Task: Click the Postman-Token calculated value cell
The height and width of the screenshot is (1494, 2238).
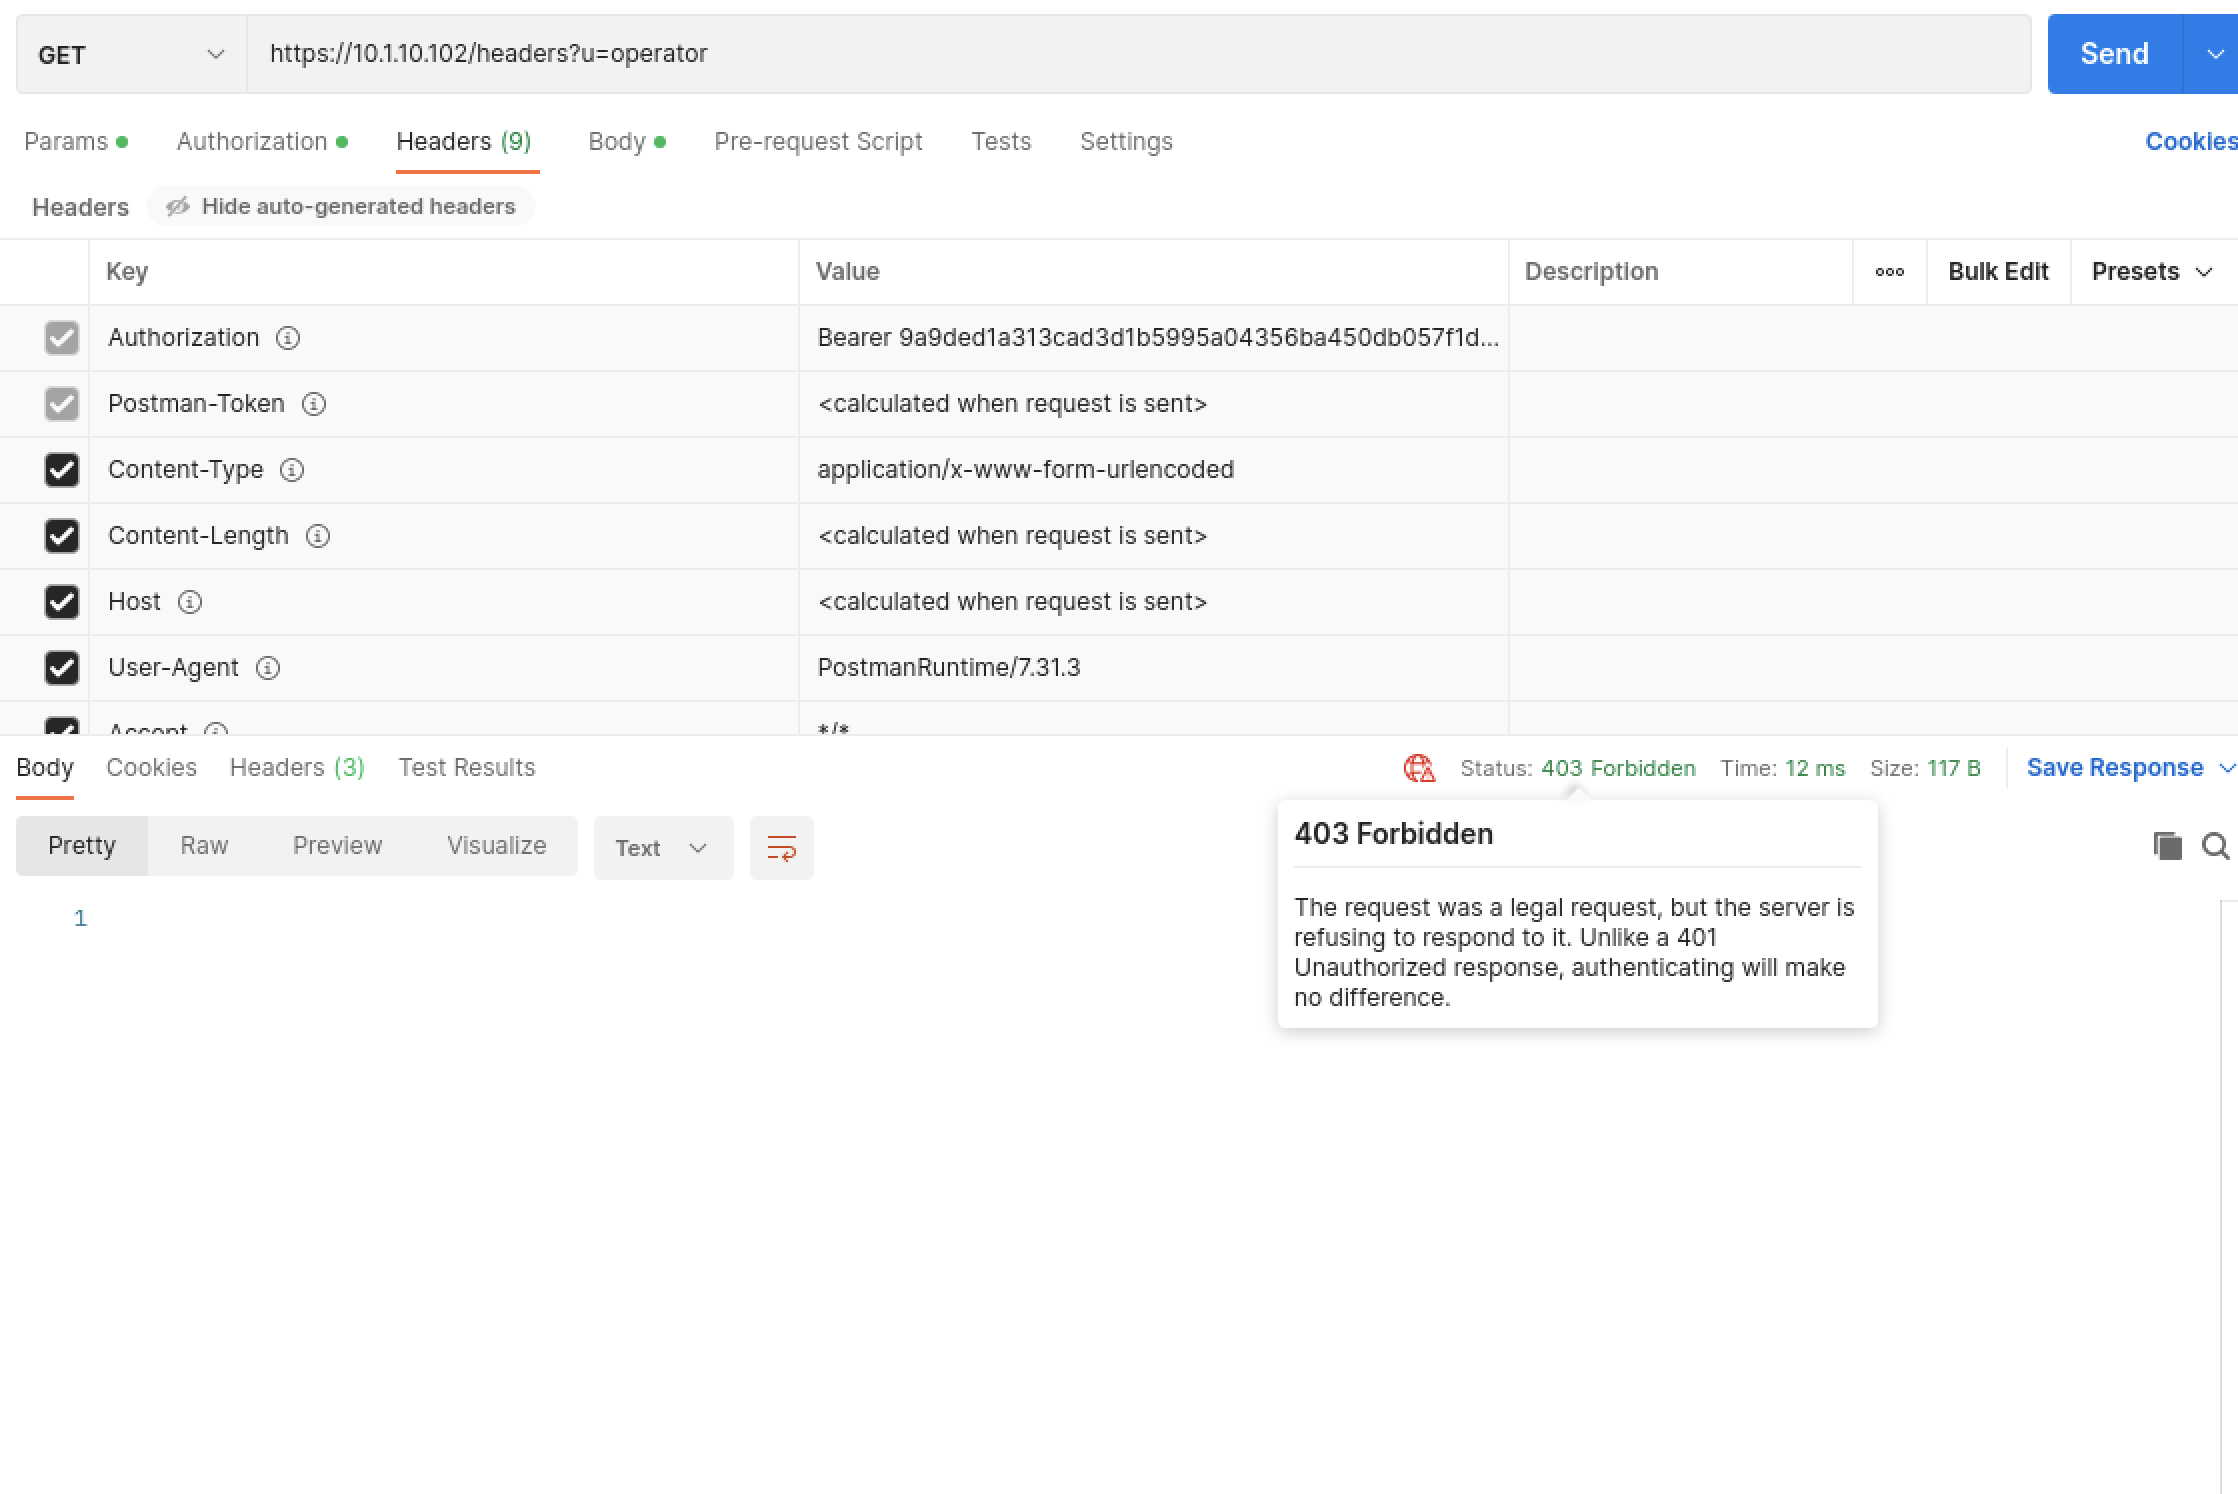Action: pos(1154,404)
